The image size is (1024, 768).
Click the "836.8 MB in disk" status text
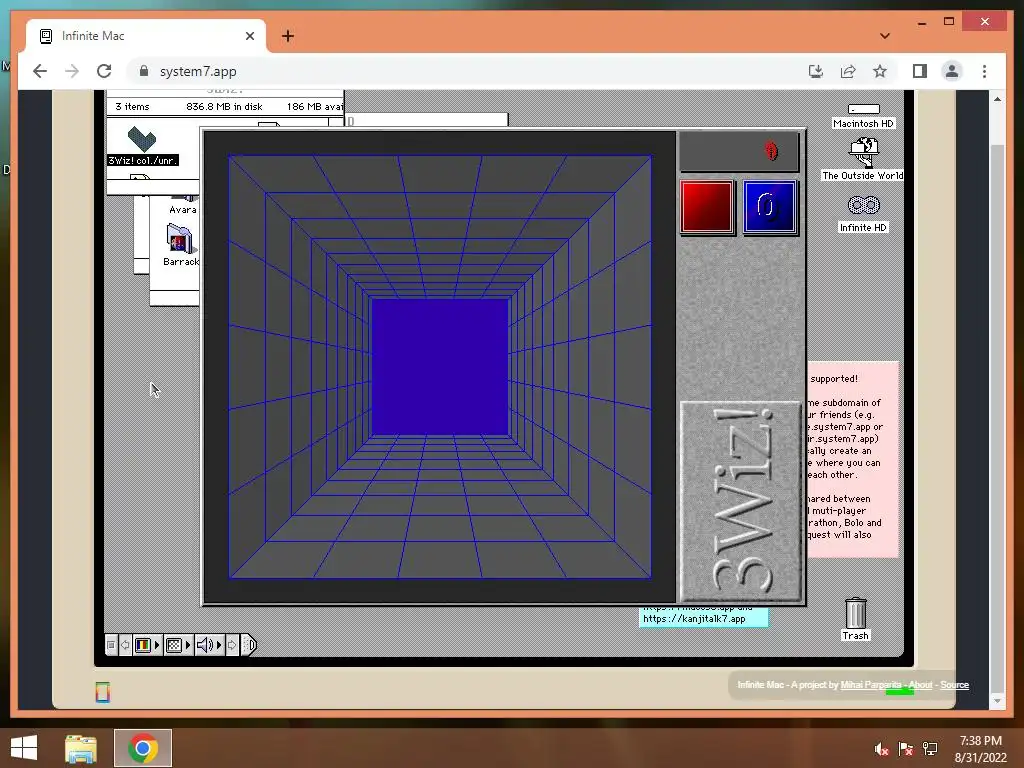coord(224,106)
